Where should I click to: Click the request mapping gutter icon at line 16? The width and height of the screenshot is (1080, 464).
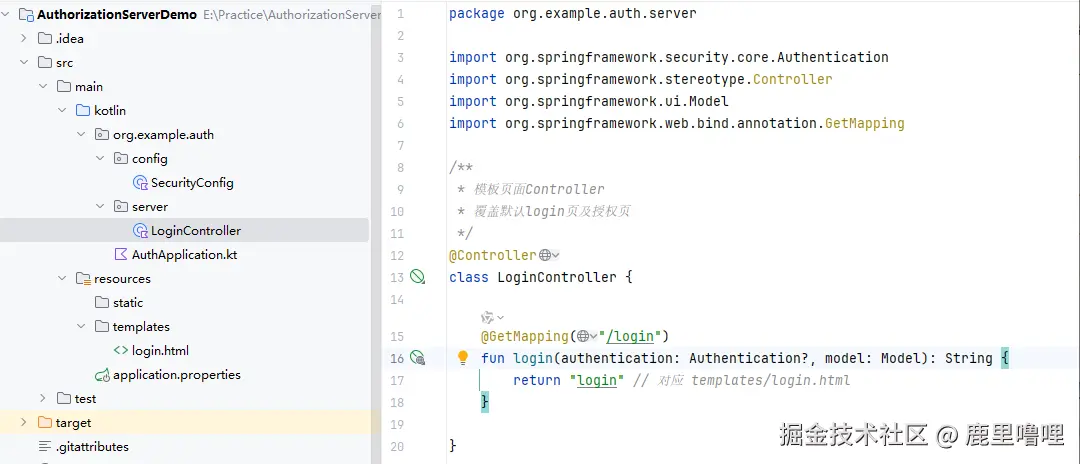[x=417, y=357]
